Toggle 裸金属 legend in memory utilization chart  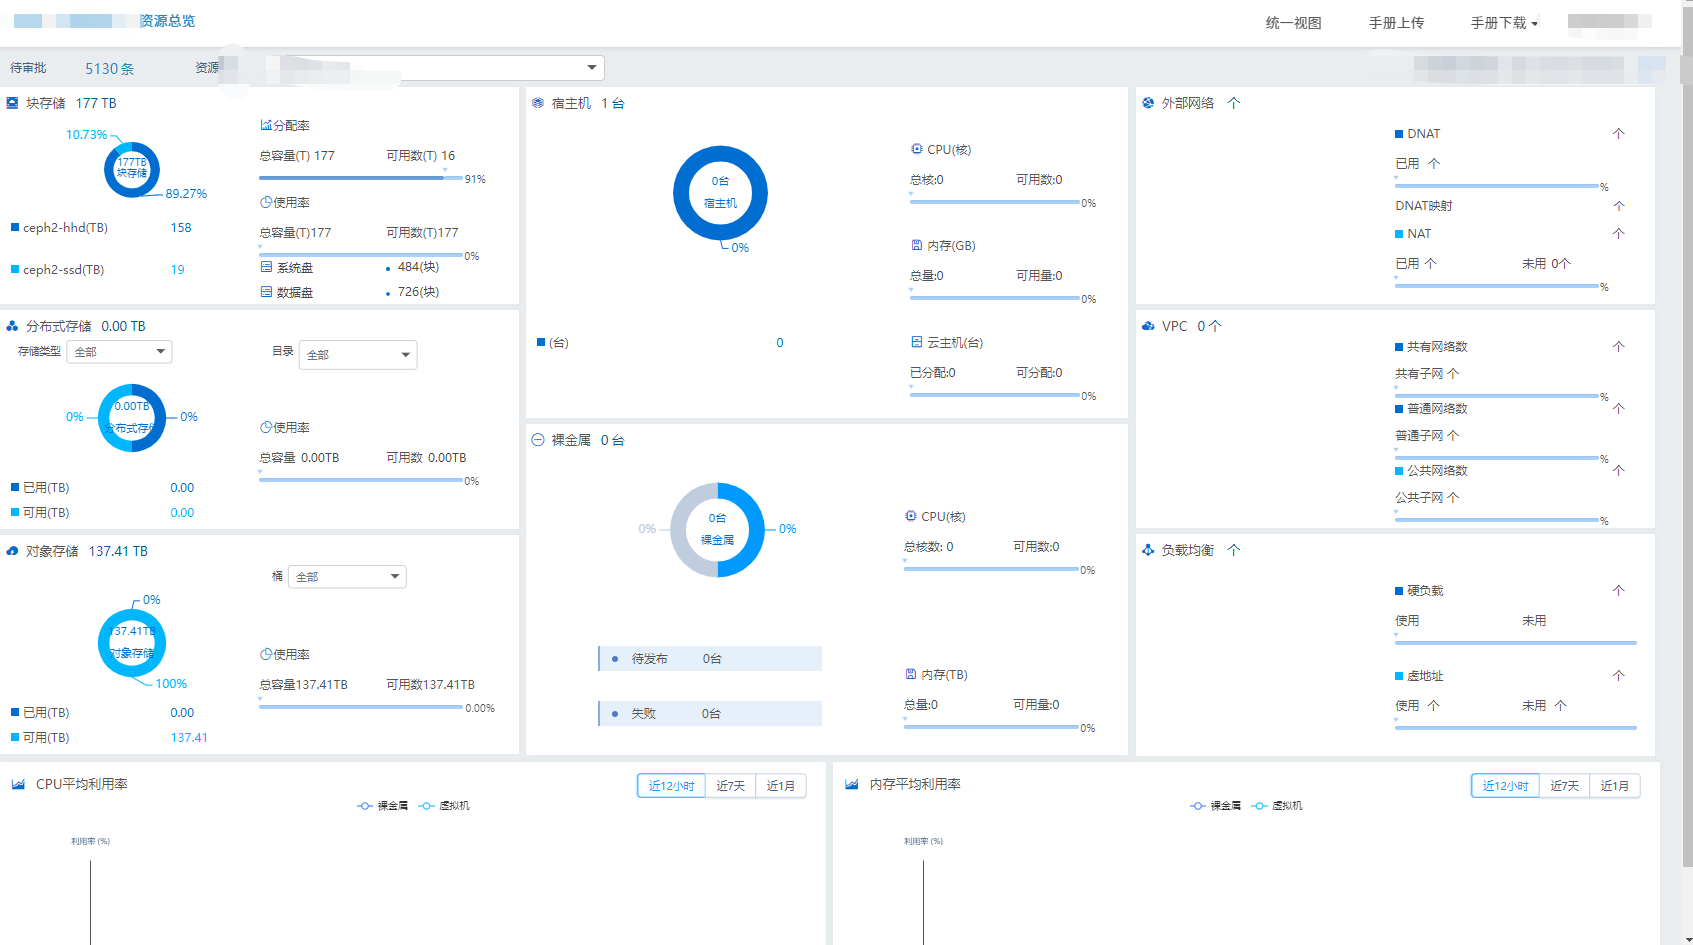pos(1216,806)
